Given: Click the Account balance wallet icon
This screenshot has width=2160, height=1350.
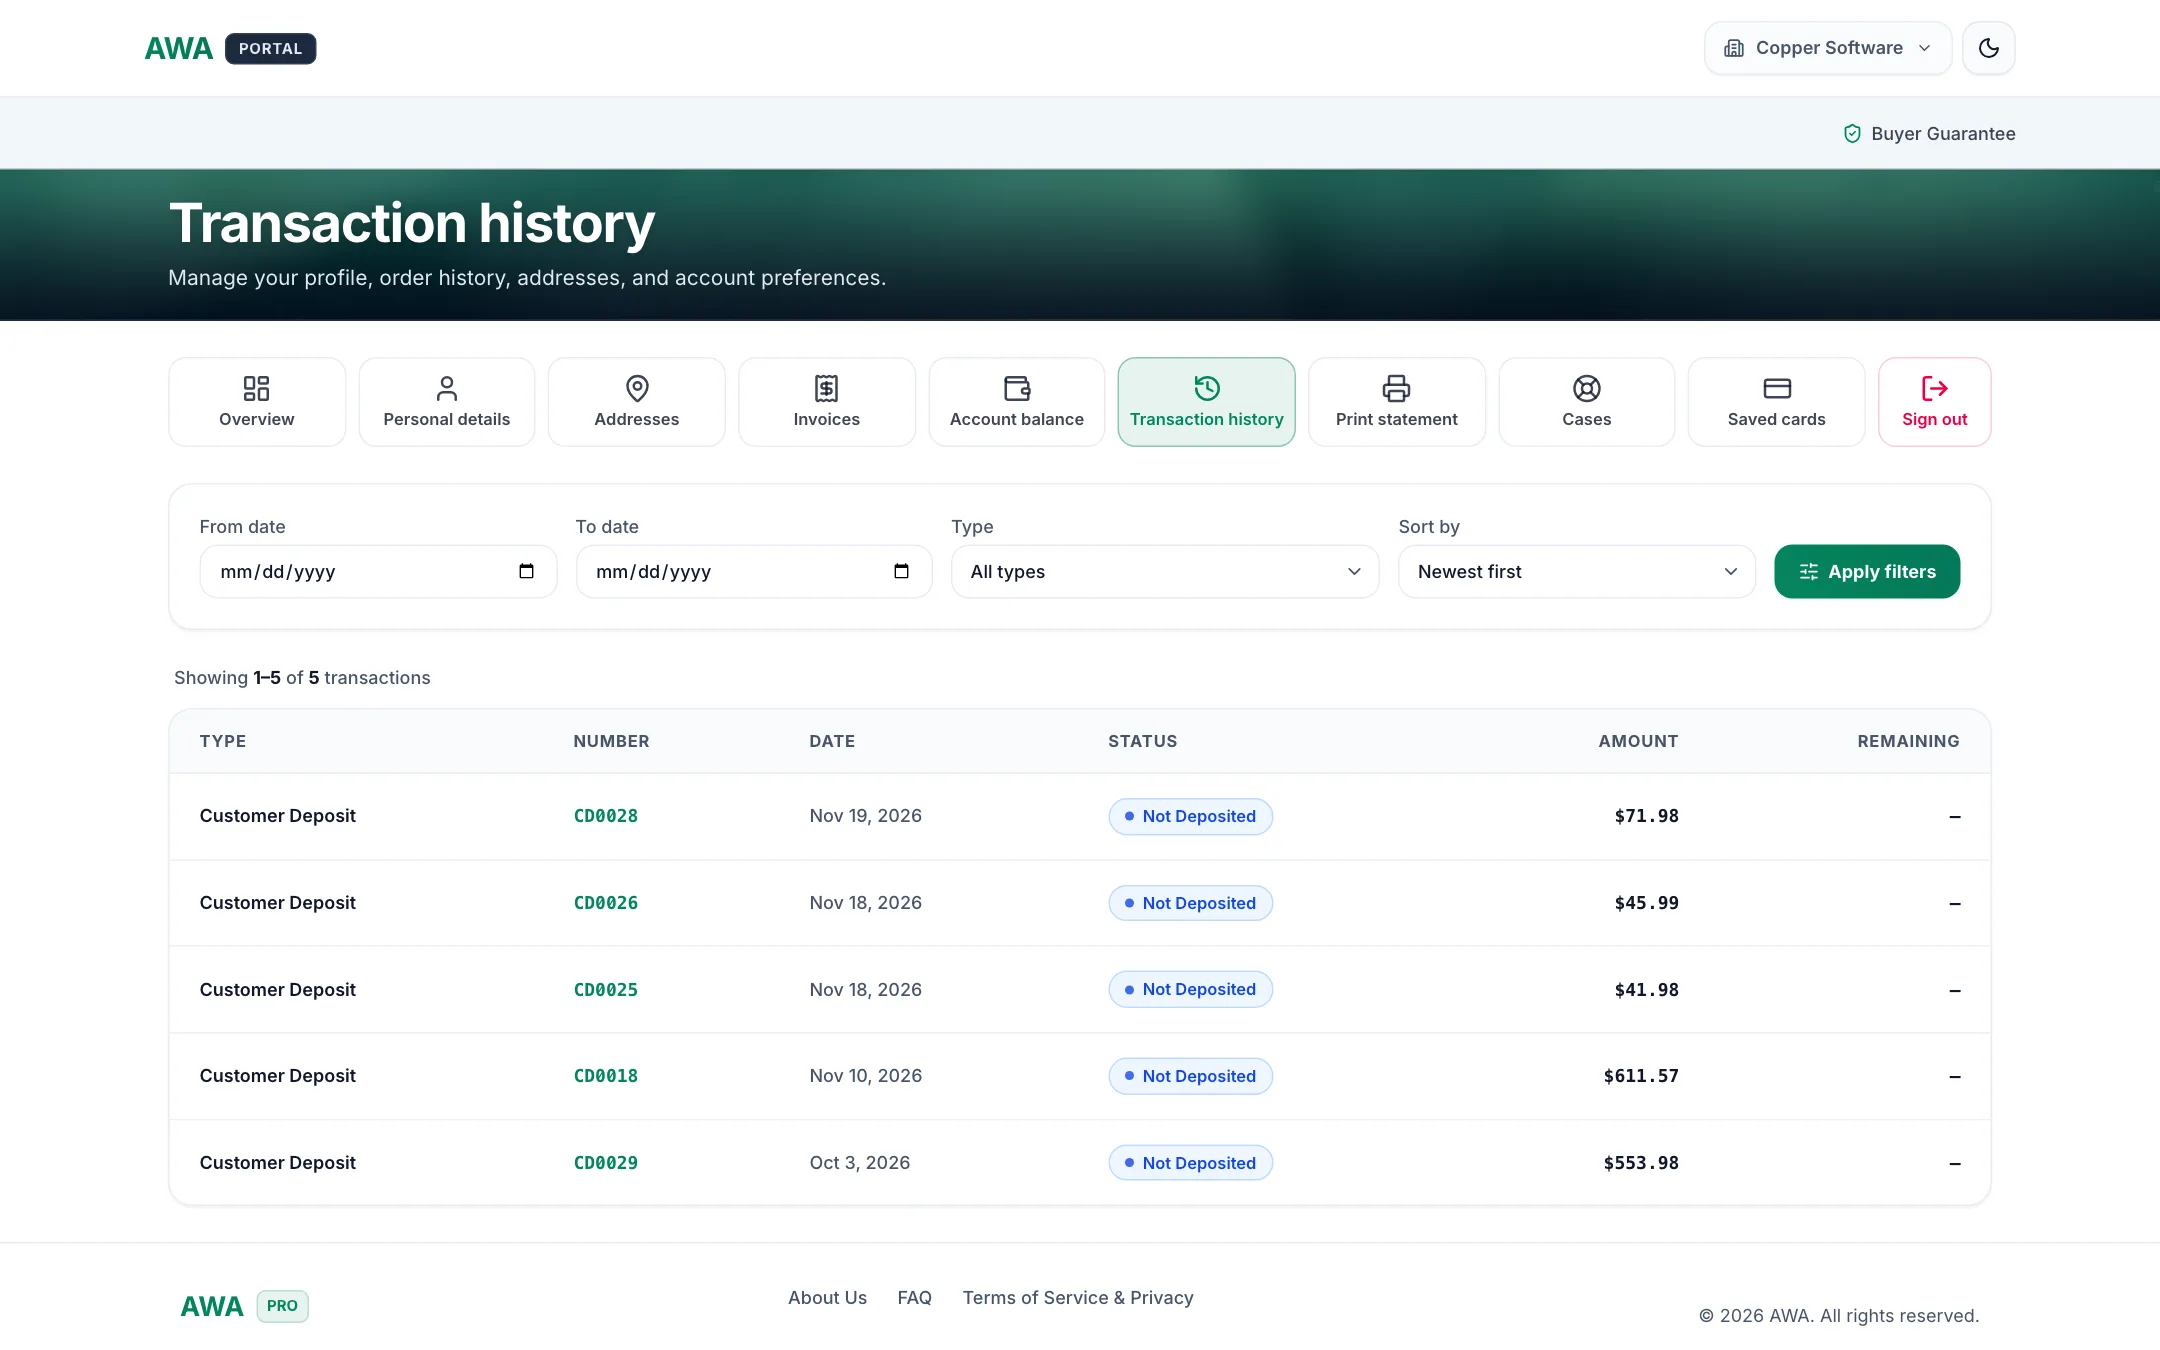Looking at the screenshot, I should (x=1017, y=388).
